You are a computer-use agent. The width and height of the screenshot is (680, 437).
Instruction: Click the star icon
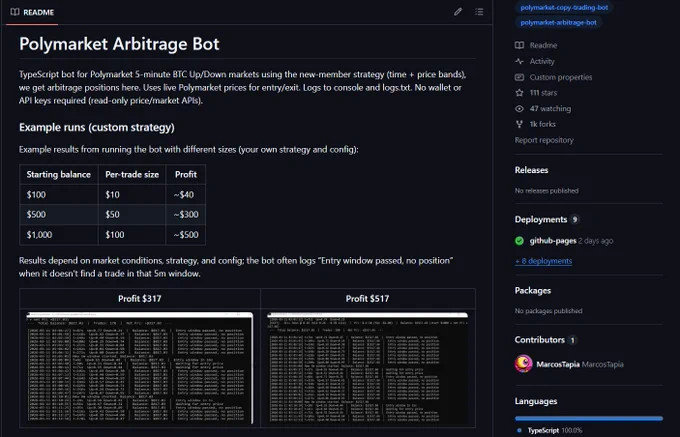pos(519,93)
